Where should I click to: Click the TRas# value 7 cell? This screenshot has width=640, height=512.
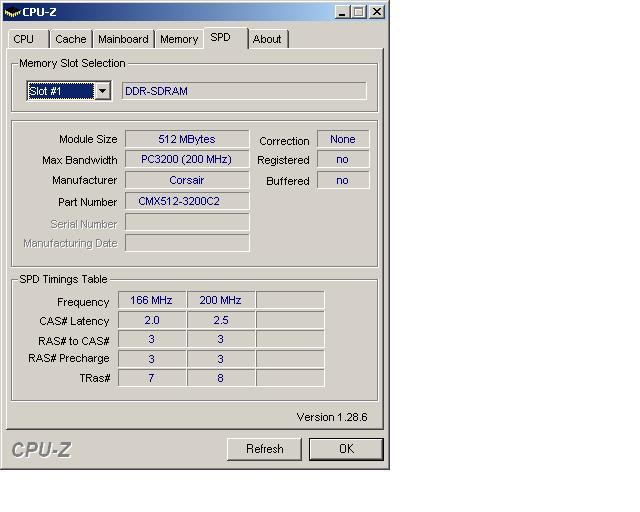152,378
